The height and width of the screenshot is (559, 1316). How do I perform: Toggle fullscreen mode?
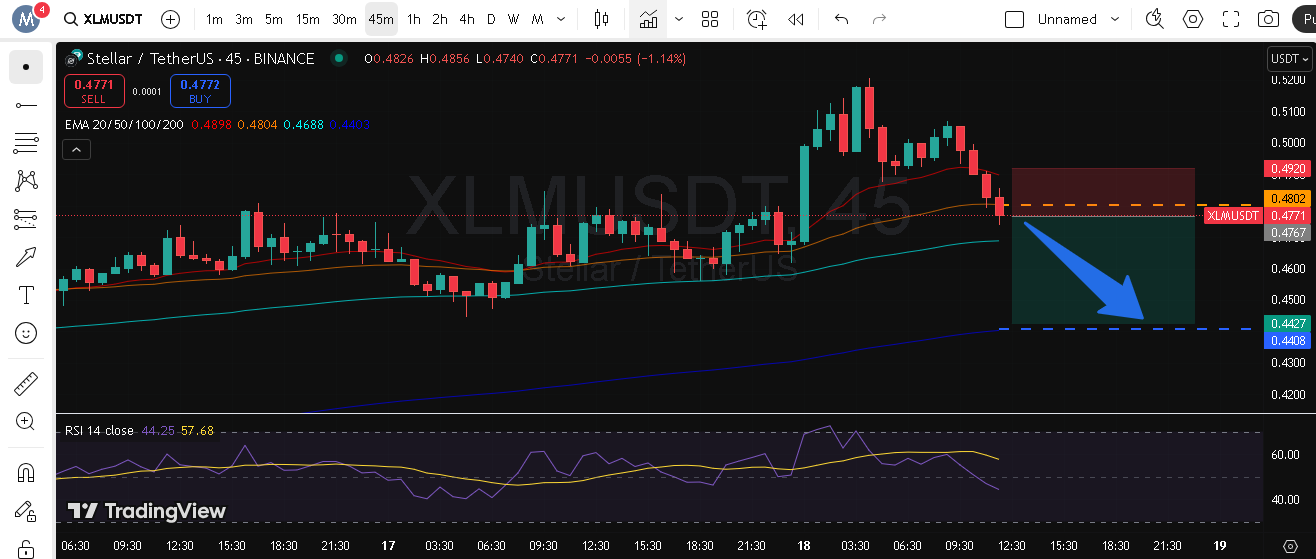point(1231,19)
